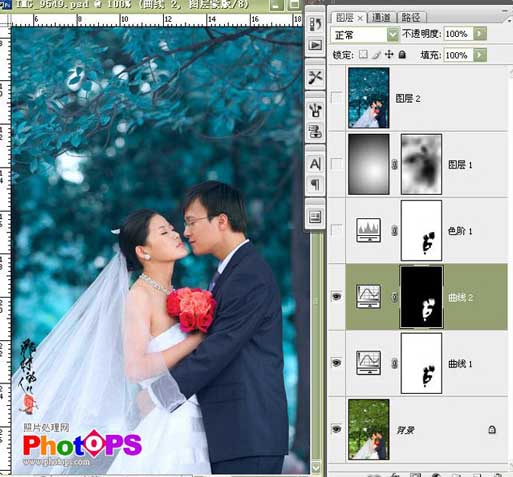
Task: Open the Tool Presets crossed-tools icon
Action: coord(315,78)
